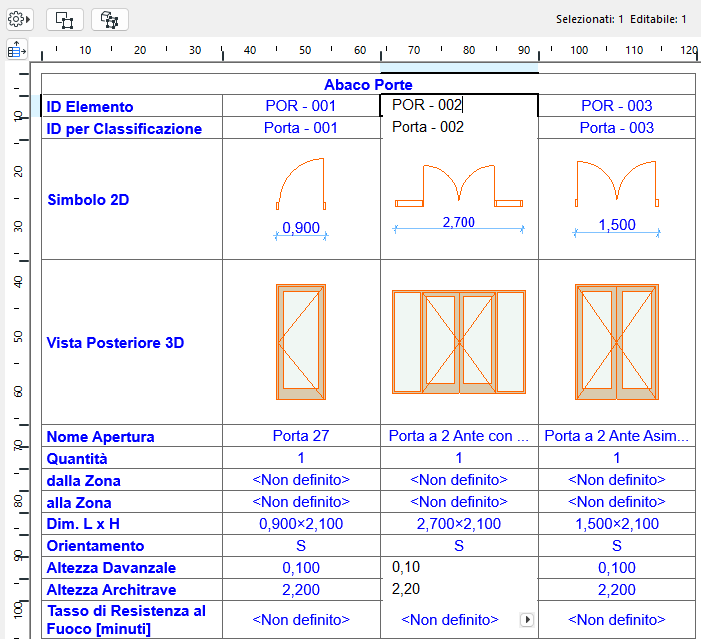The height and width of the screenshot is (639, 701).
Task: Click the POR - 002 element ID edit field
Action: (x=459, y=105)
